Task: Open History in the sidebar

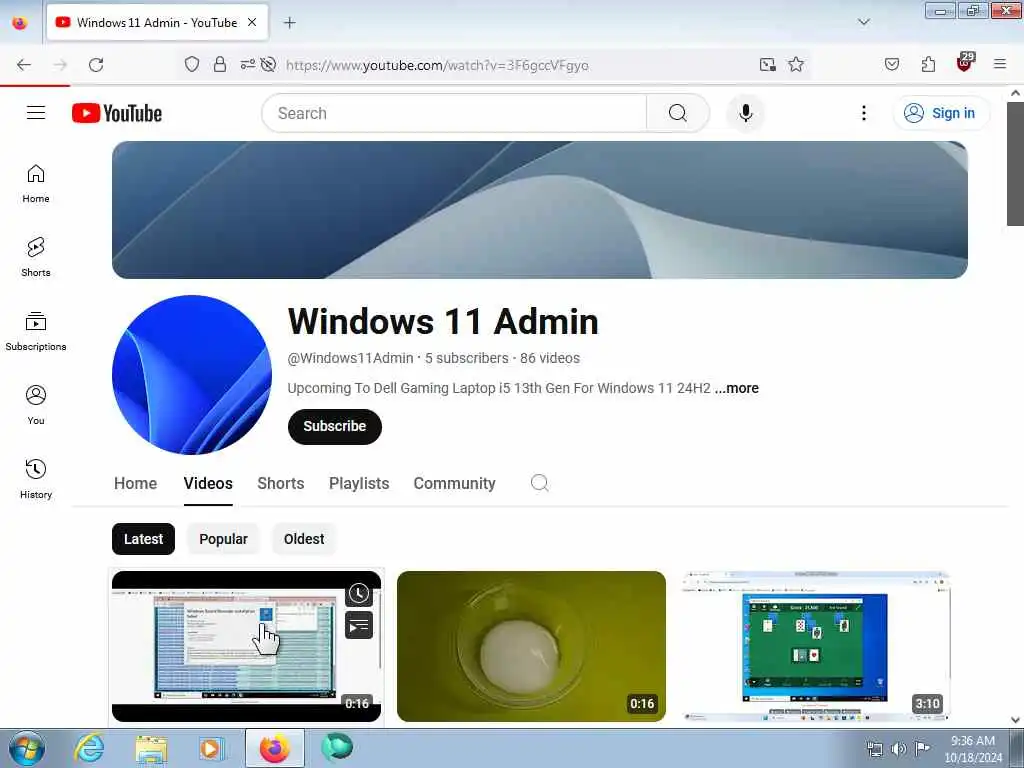Action: click(x=36, y=479)
